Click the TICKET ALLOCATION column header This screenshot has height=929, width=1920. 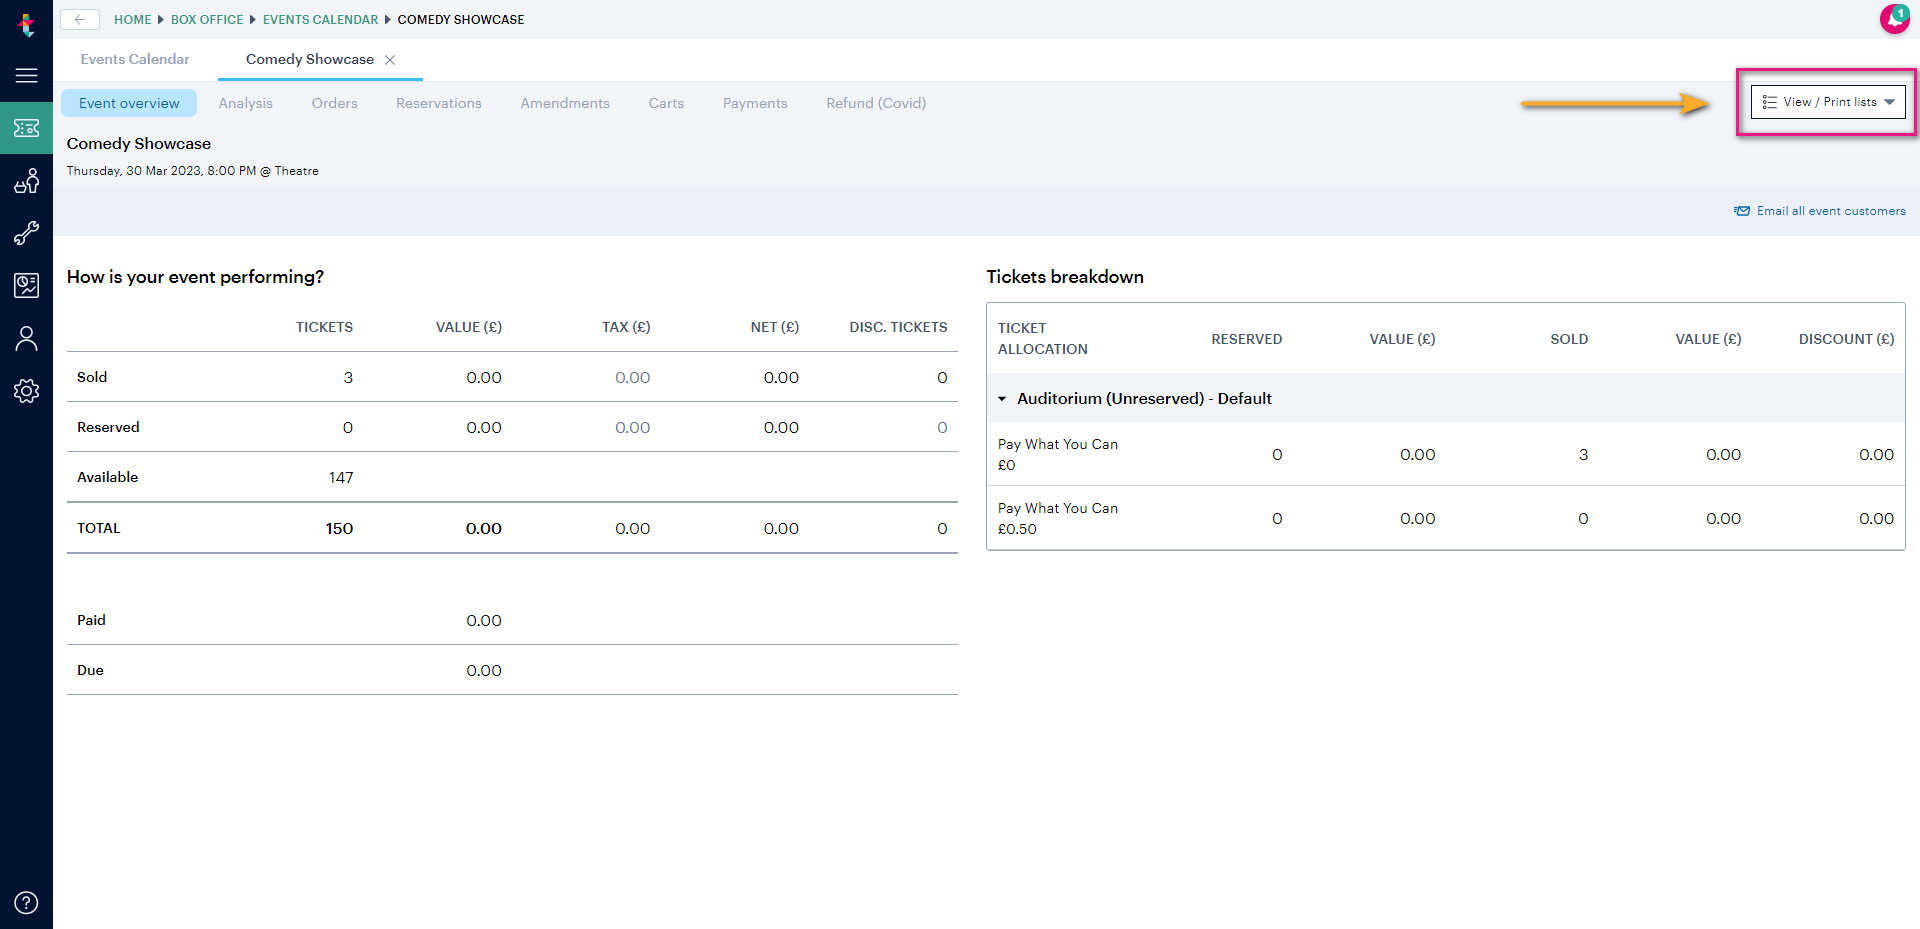(x=1043, y=338)
